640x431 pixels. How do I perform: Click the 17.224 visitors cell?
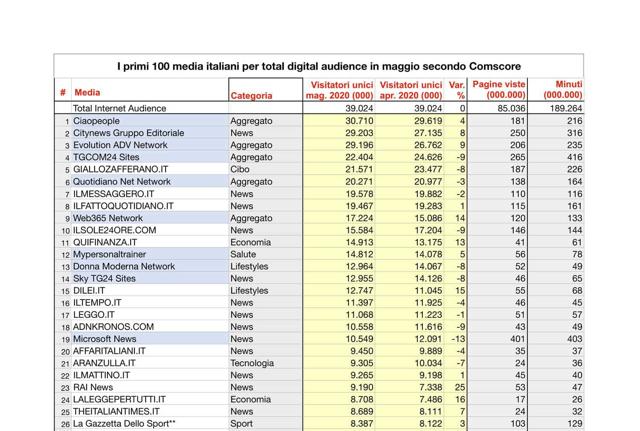click(359, 218)
